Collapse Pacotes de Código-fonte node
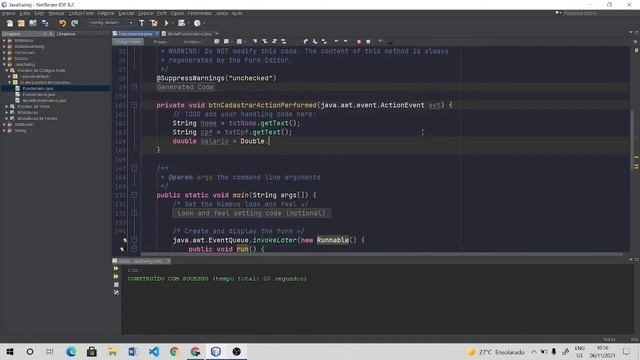This screenshot has width=640, height=360. point(7,70)
